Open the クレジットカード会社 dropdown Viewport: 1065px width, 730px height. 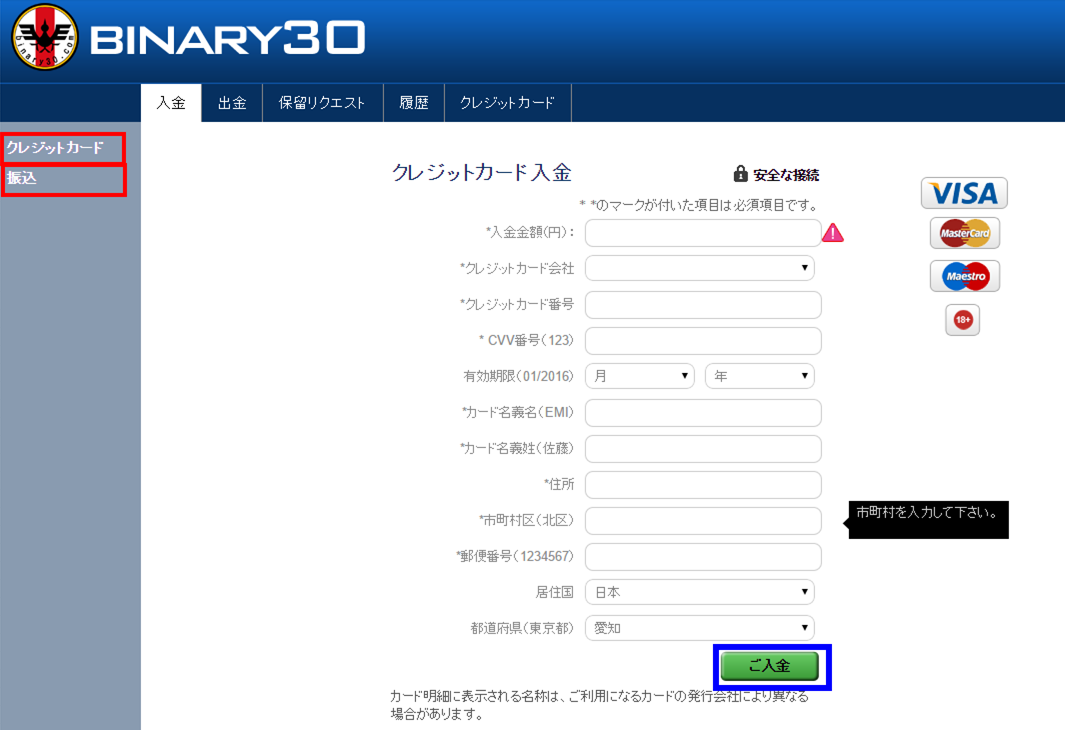700,268
